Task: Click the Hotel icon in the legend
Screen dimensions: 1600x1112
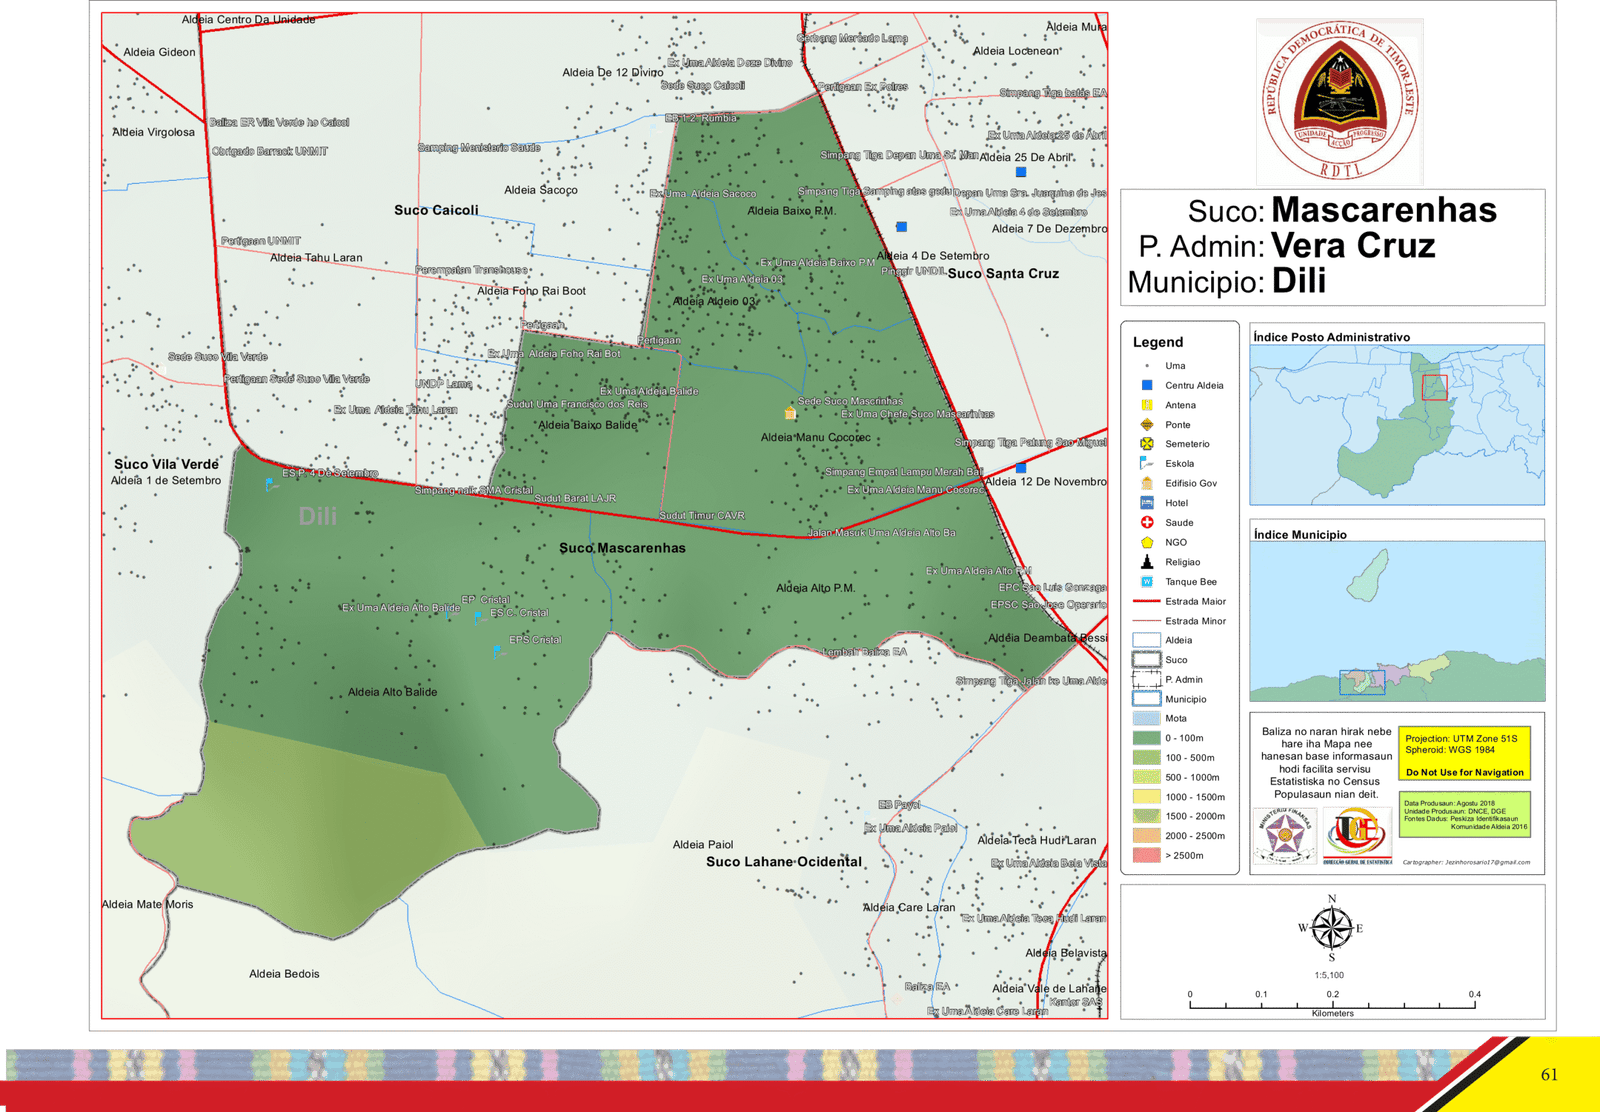Action: coord(1147,503)
